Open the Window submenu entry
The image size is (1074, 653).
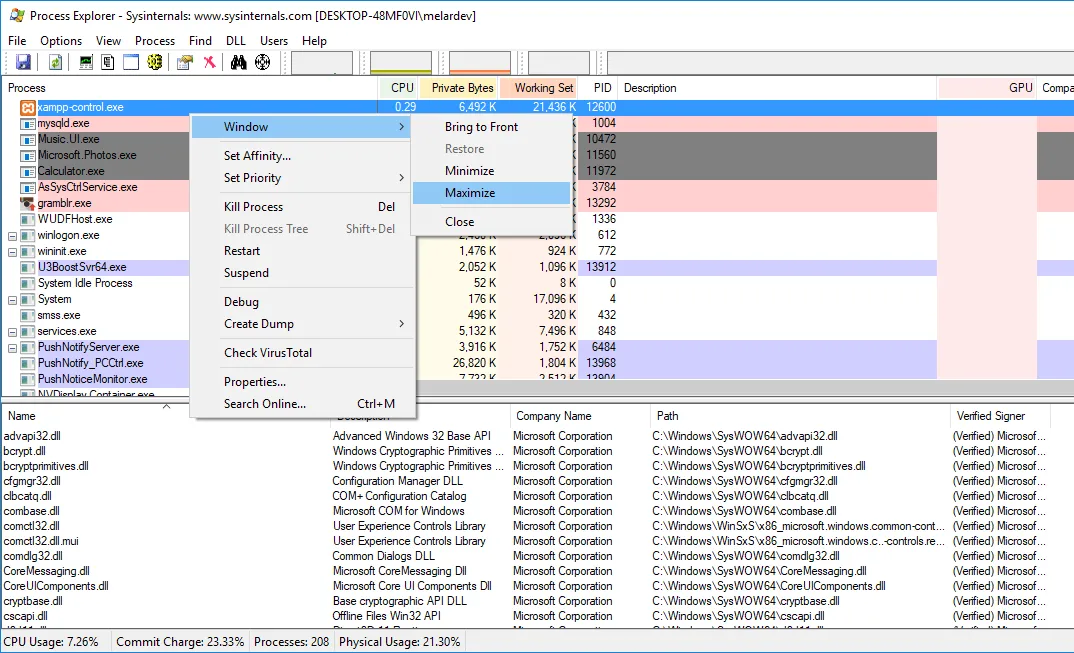tap(301, 127)
